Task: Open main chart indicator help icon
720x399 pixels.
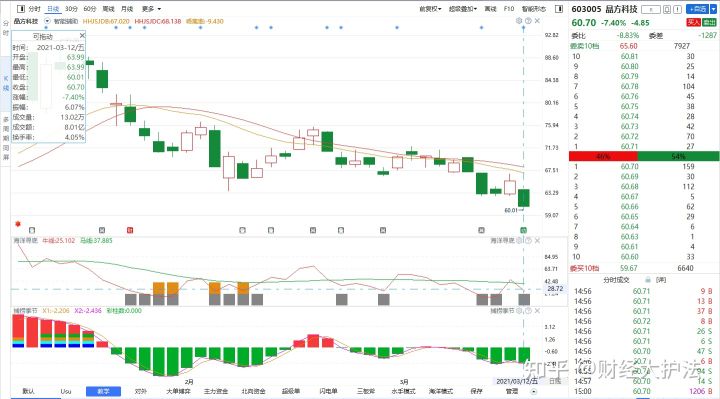Action: (528, 21)
